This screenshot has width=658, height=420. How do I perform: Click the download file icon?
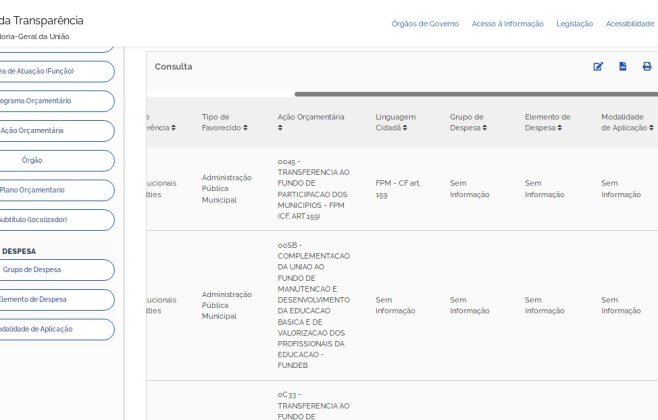[622, 67]
